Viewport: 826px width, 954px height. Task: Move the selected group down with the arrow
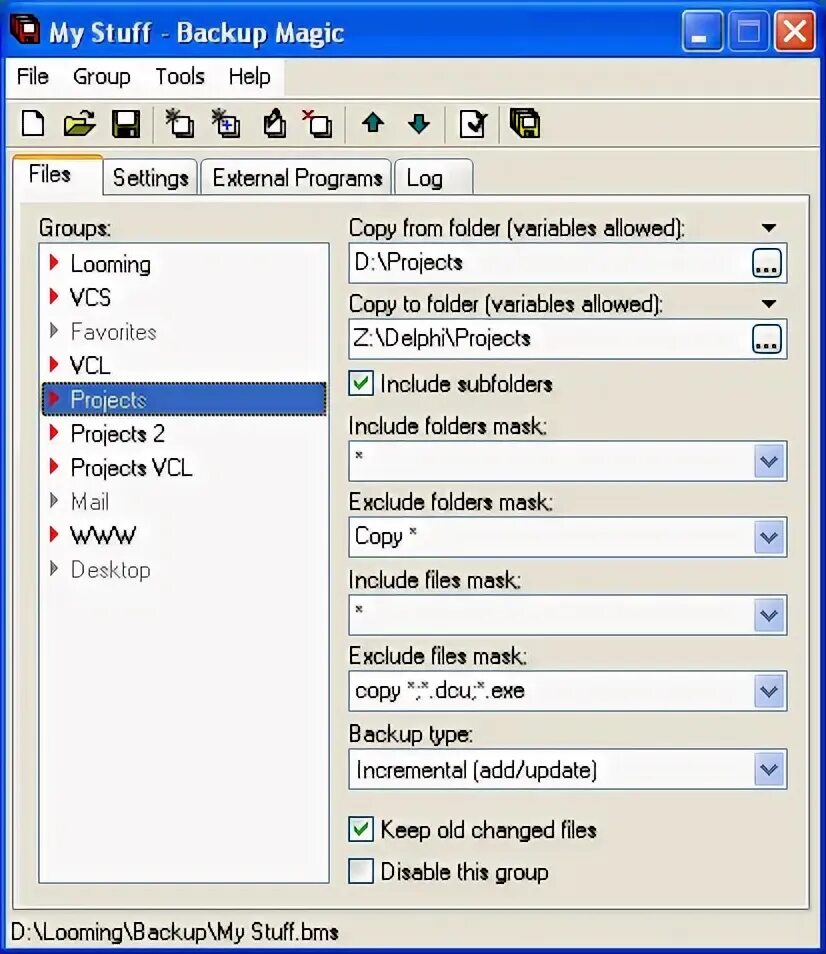tap(419, 124)
